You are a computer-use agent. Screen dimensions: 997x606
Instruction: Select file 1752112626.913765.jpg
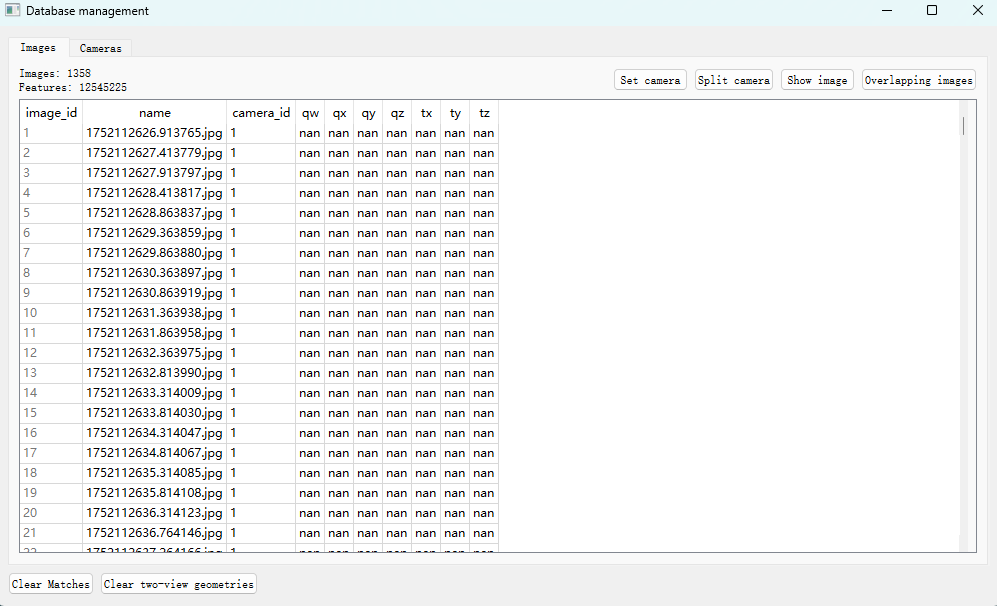155,133
